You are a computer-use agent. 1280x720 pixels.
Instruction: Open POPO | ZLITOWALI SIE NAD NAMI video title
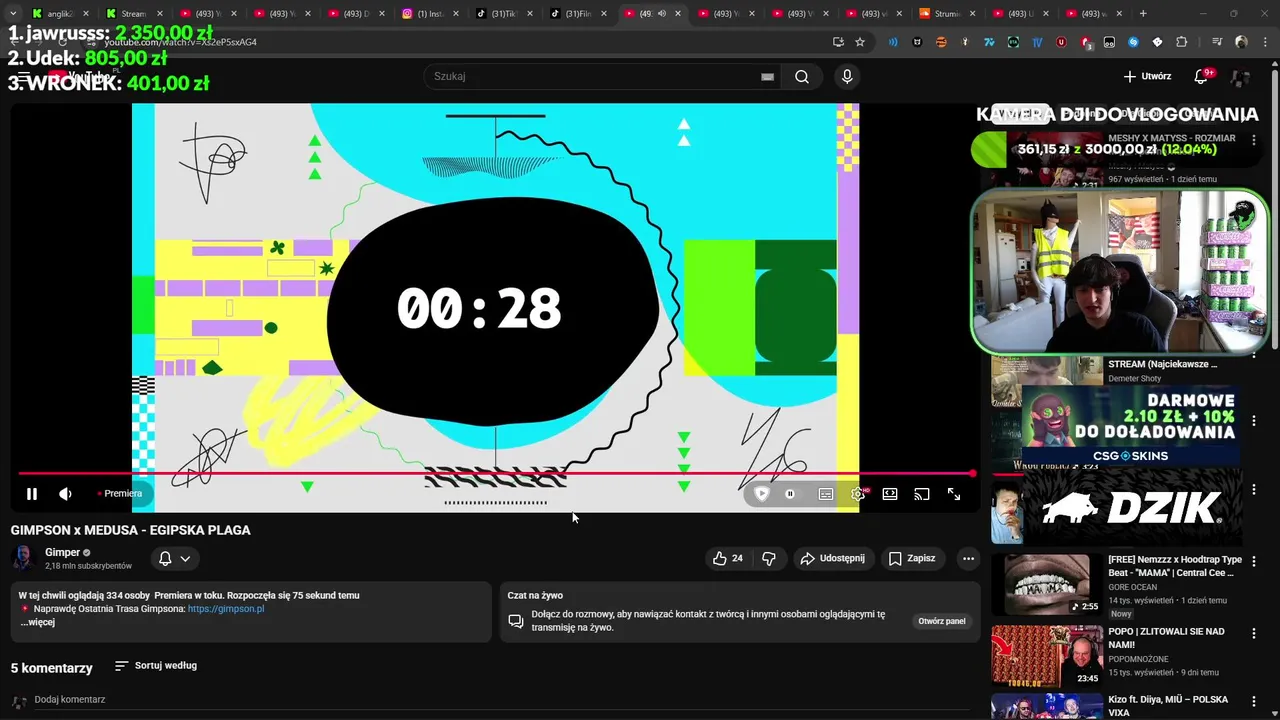tap(1166, 638)
